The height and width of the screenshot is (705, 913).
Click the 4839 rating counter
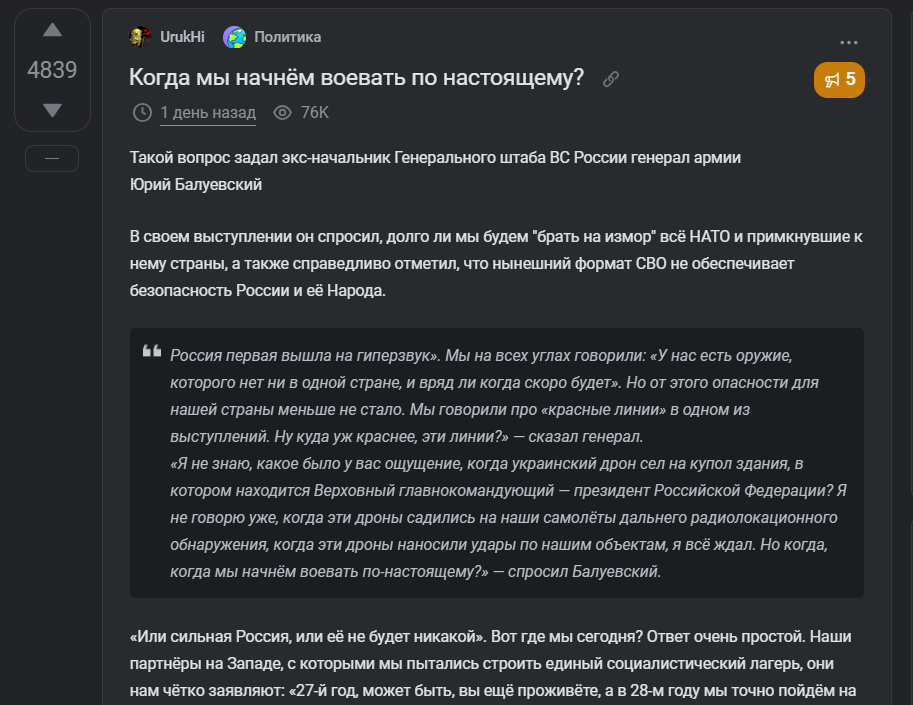(52, 70)
